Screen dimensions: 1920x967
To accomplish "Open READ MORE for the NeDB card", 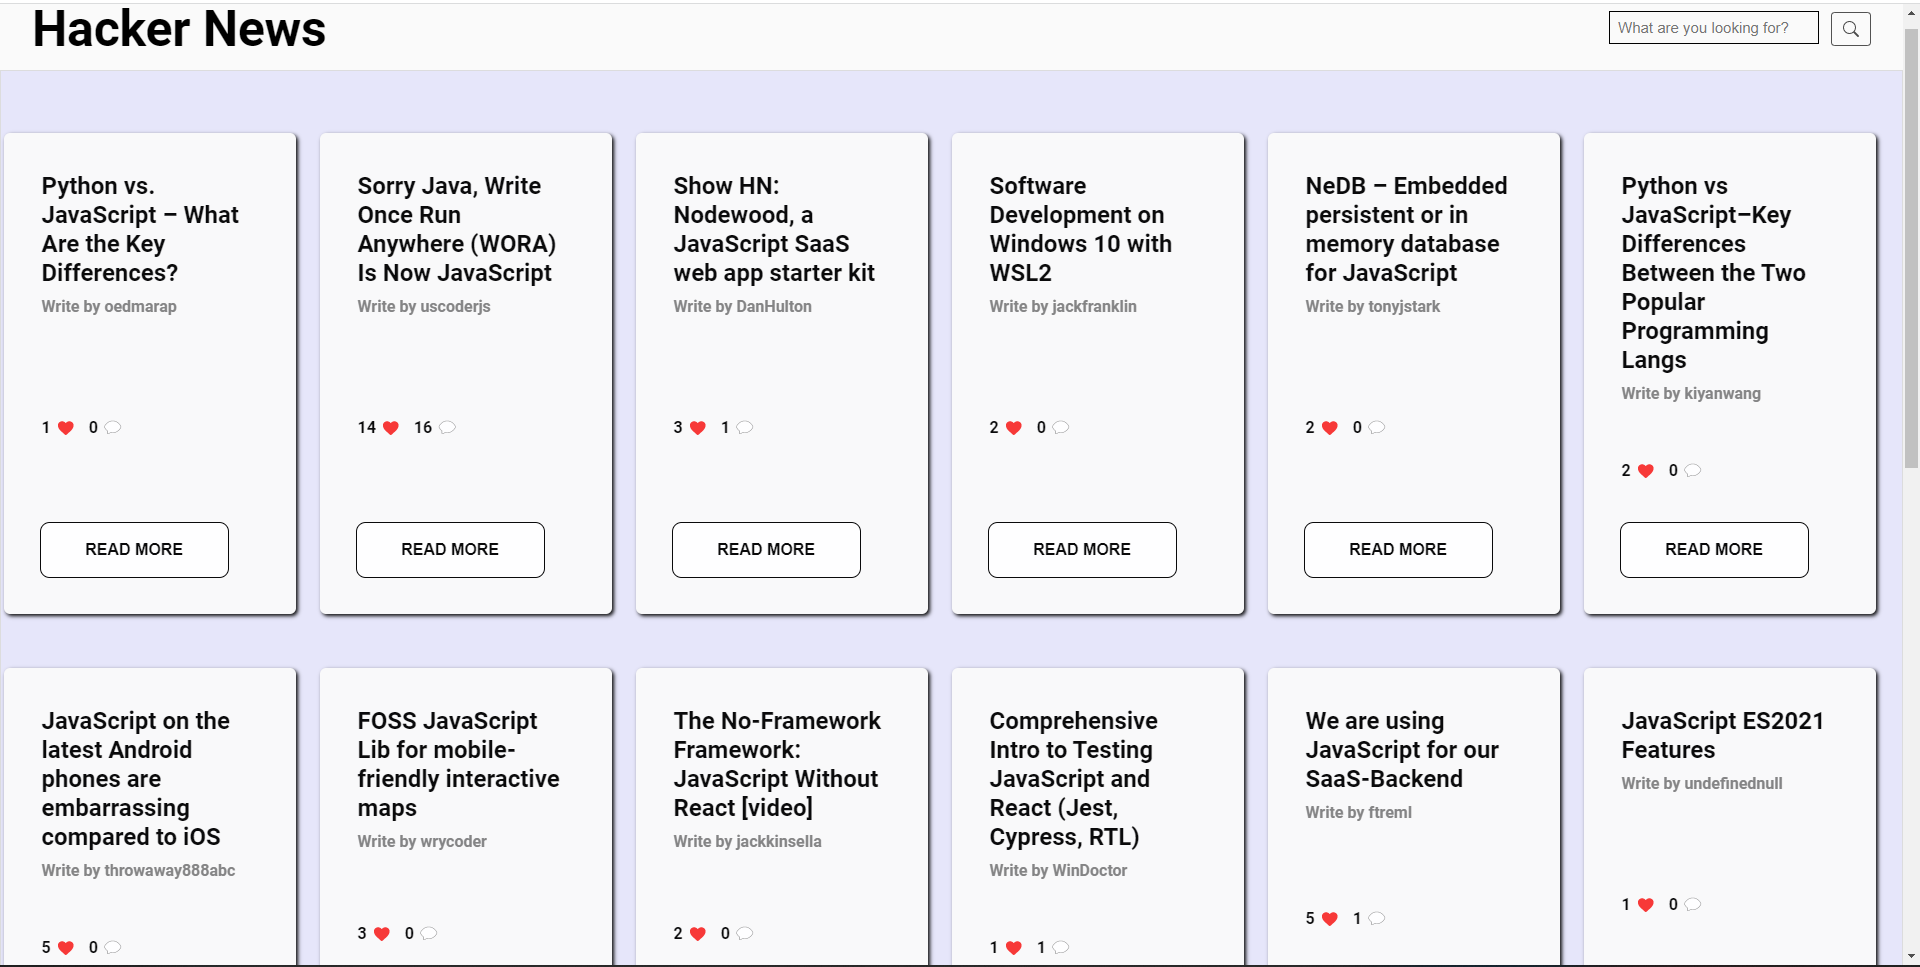I will 1398,550.
